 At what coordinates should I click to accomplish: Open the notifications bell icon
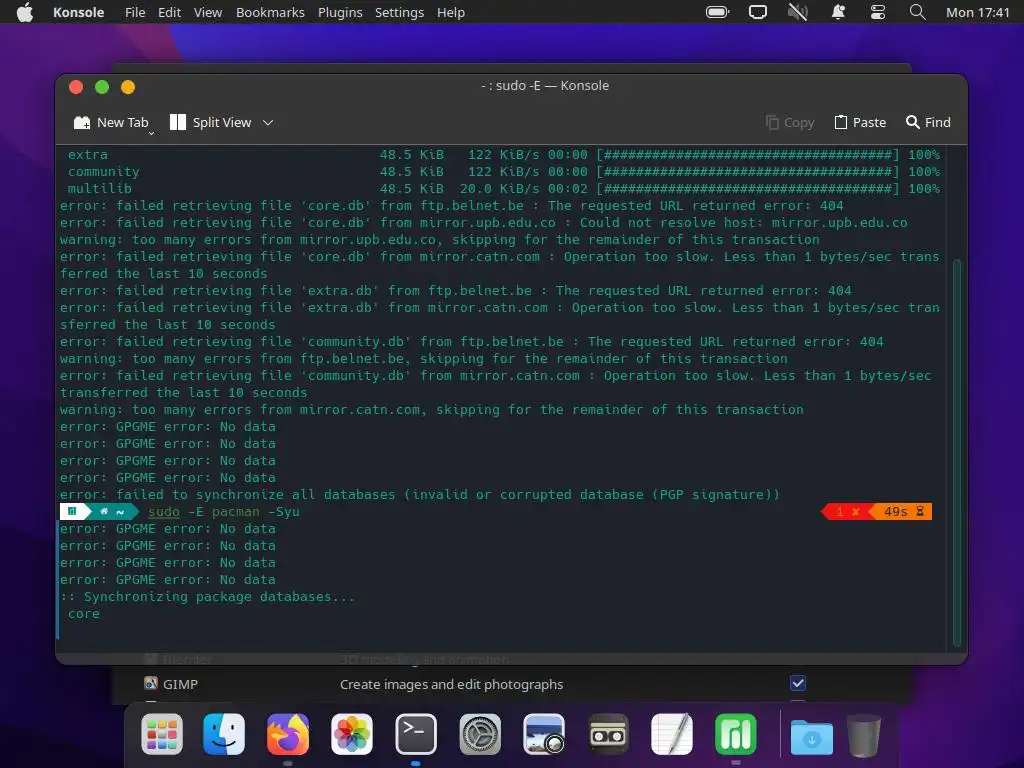coord(838,12)
